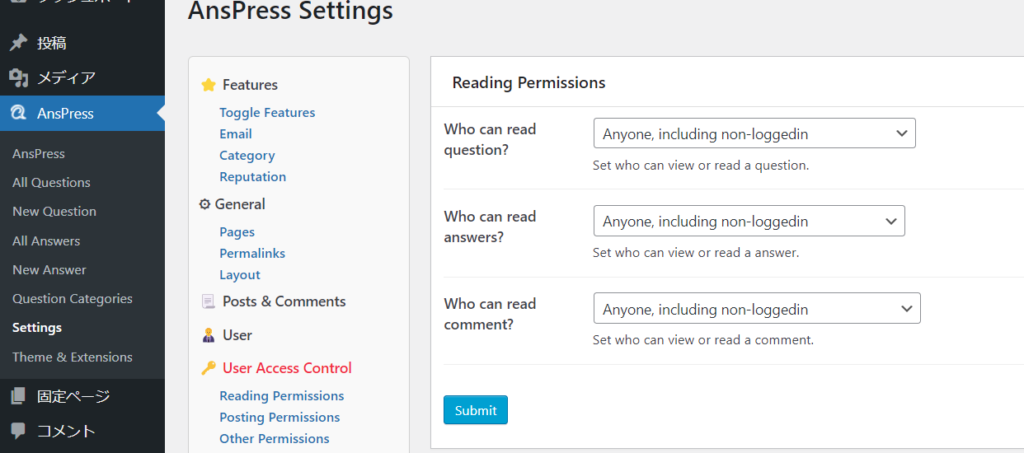Image resolution: width=1024 pixels, height=453 pixels.
Task: Go to Question Categories in the sidebar
Action: (x=72, y=299)
